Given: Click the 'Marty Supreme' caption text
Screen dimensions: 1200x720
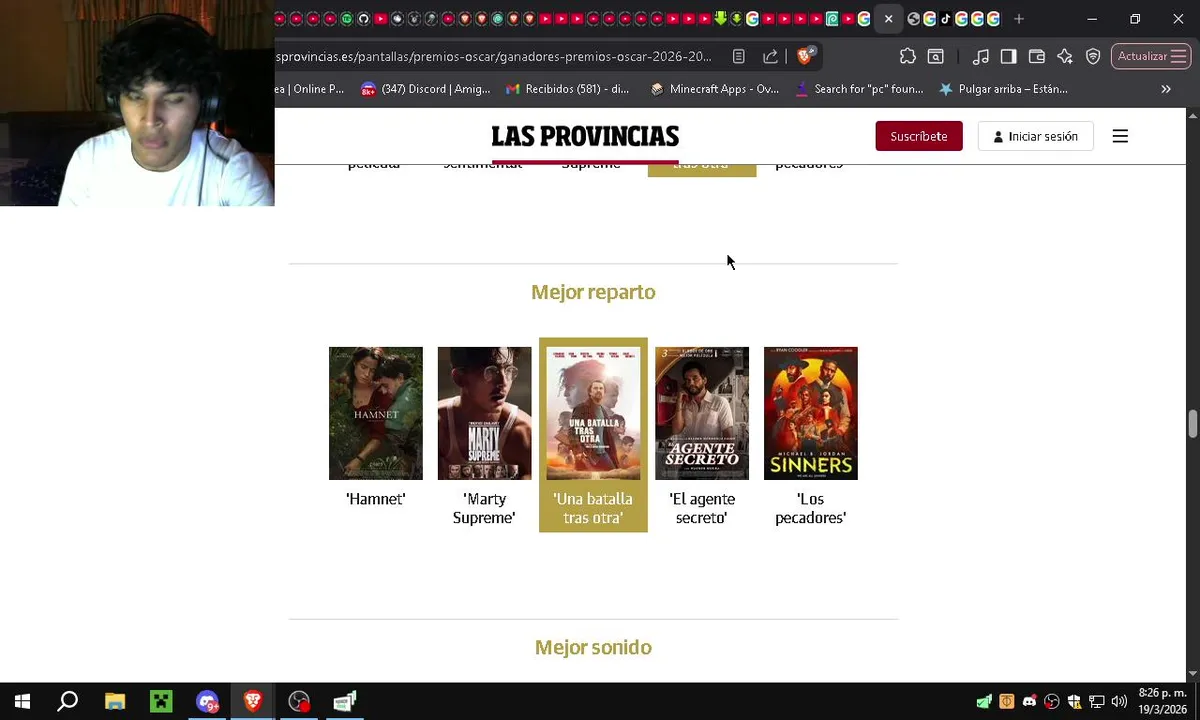Looking at the screenshot, I should pos(484,508).
